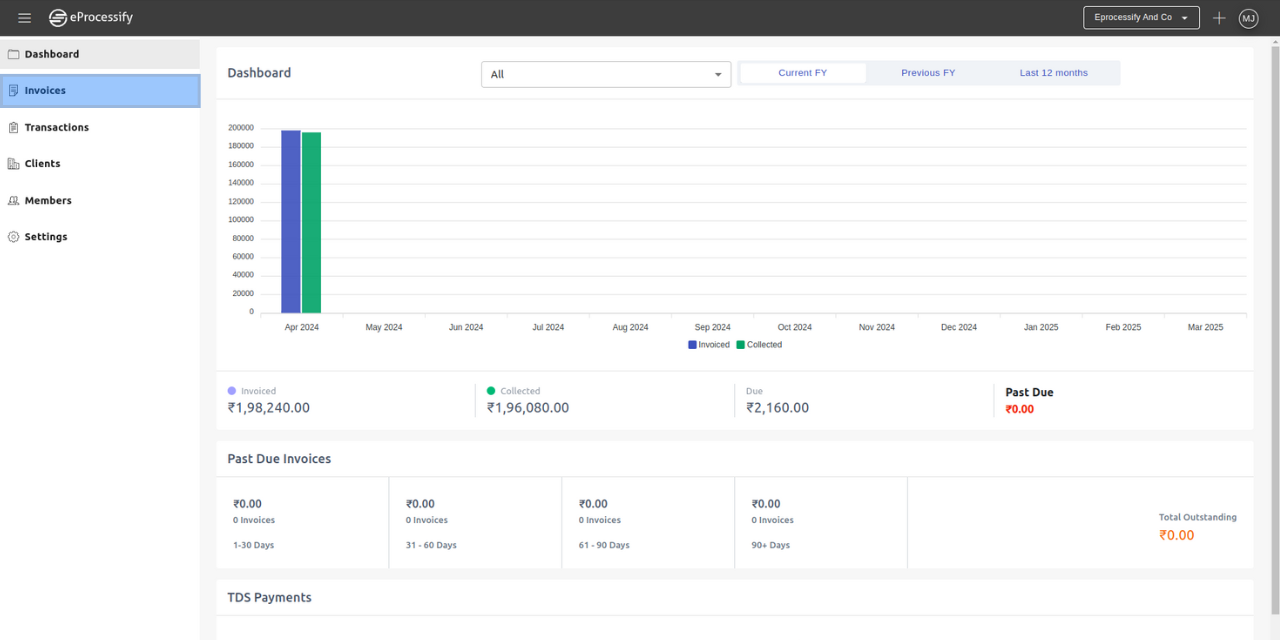The width and height of the screenshot is (1280, 640).
Task: Click the plus icon in header
Action: 1219,18
